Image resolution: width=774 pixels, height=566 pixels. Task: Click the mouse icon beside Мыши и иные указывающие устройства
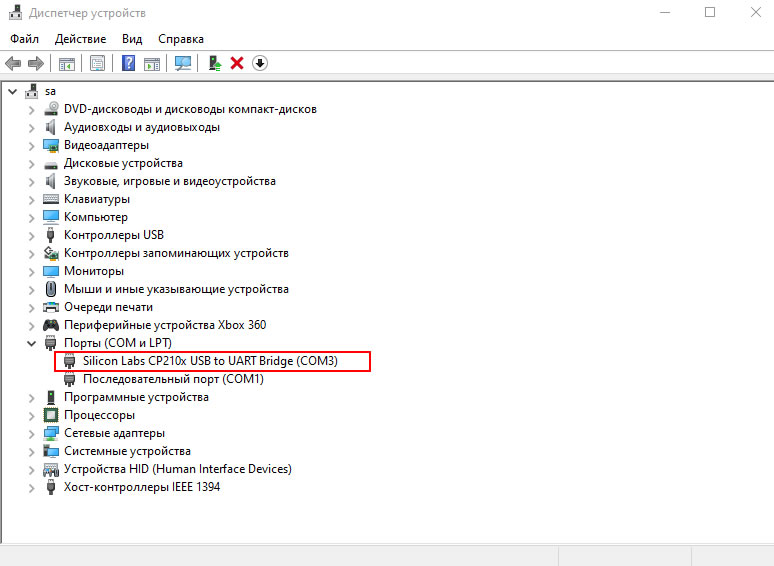51,289
